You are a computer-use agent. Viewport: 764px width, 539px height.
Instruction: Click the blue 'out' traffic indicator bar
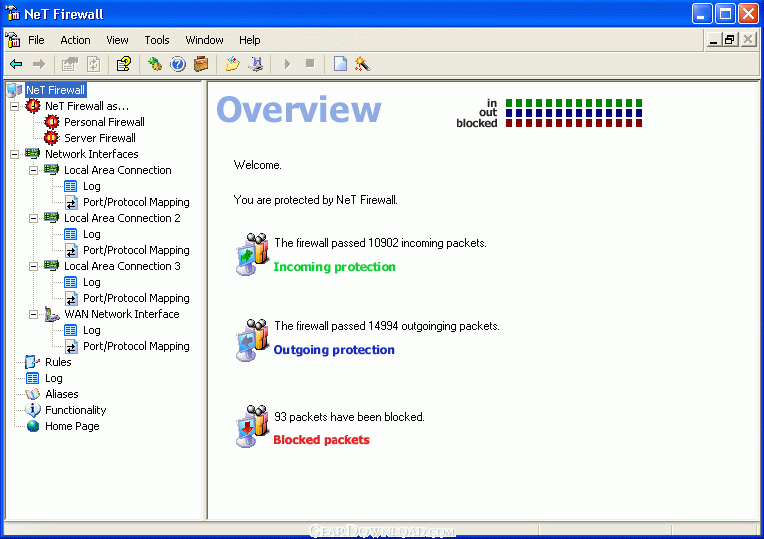point(574,113)
